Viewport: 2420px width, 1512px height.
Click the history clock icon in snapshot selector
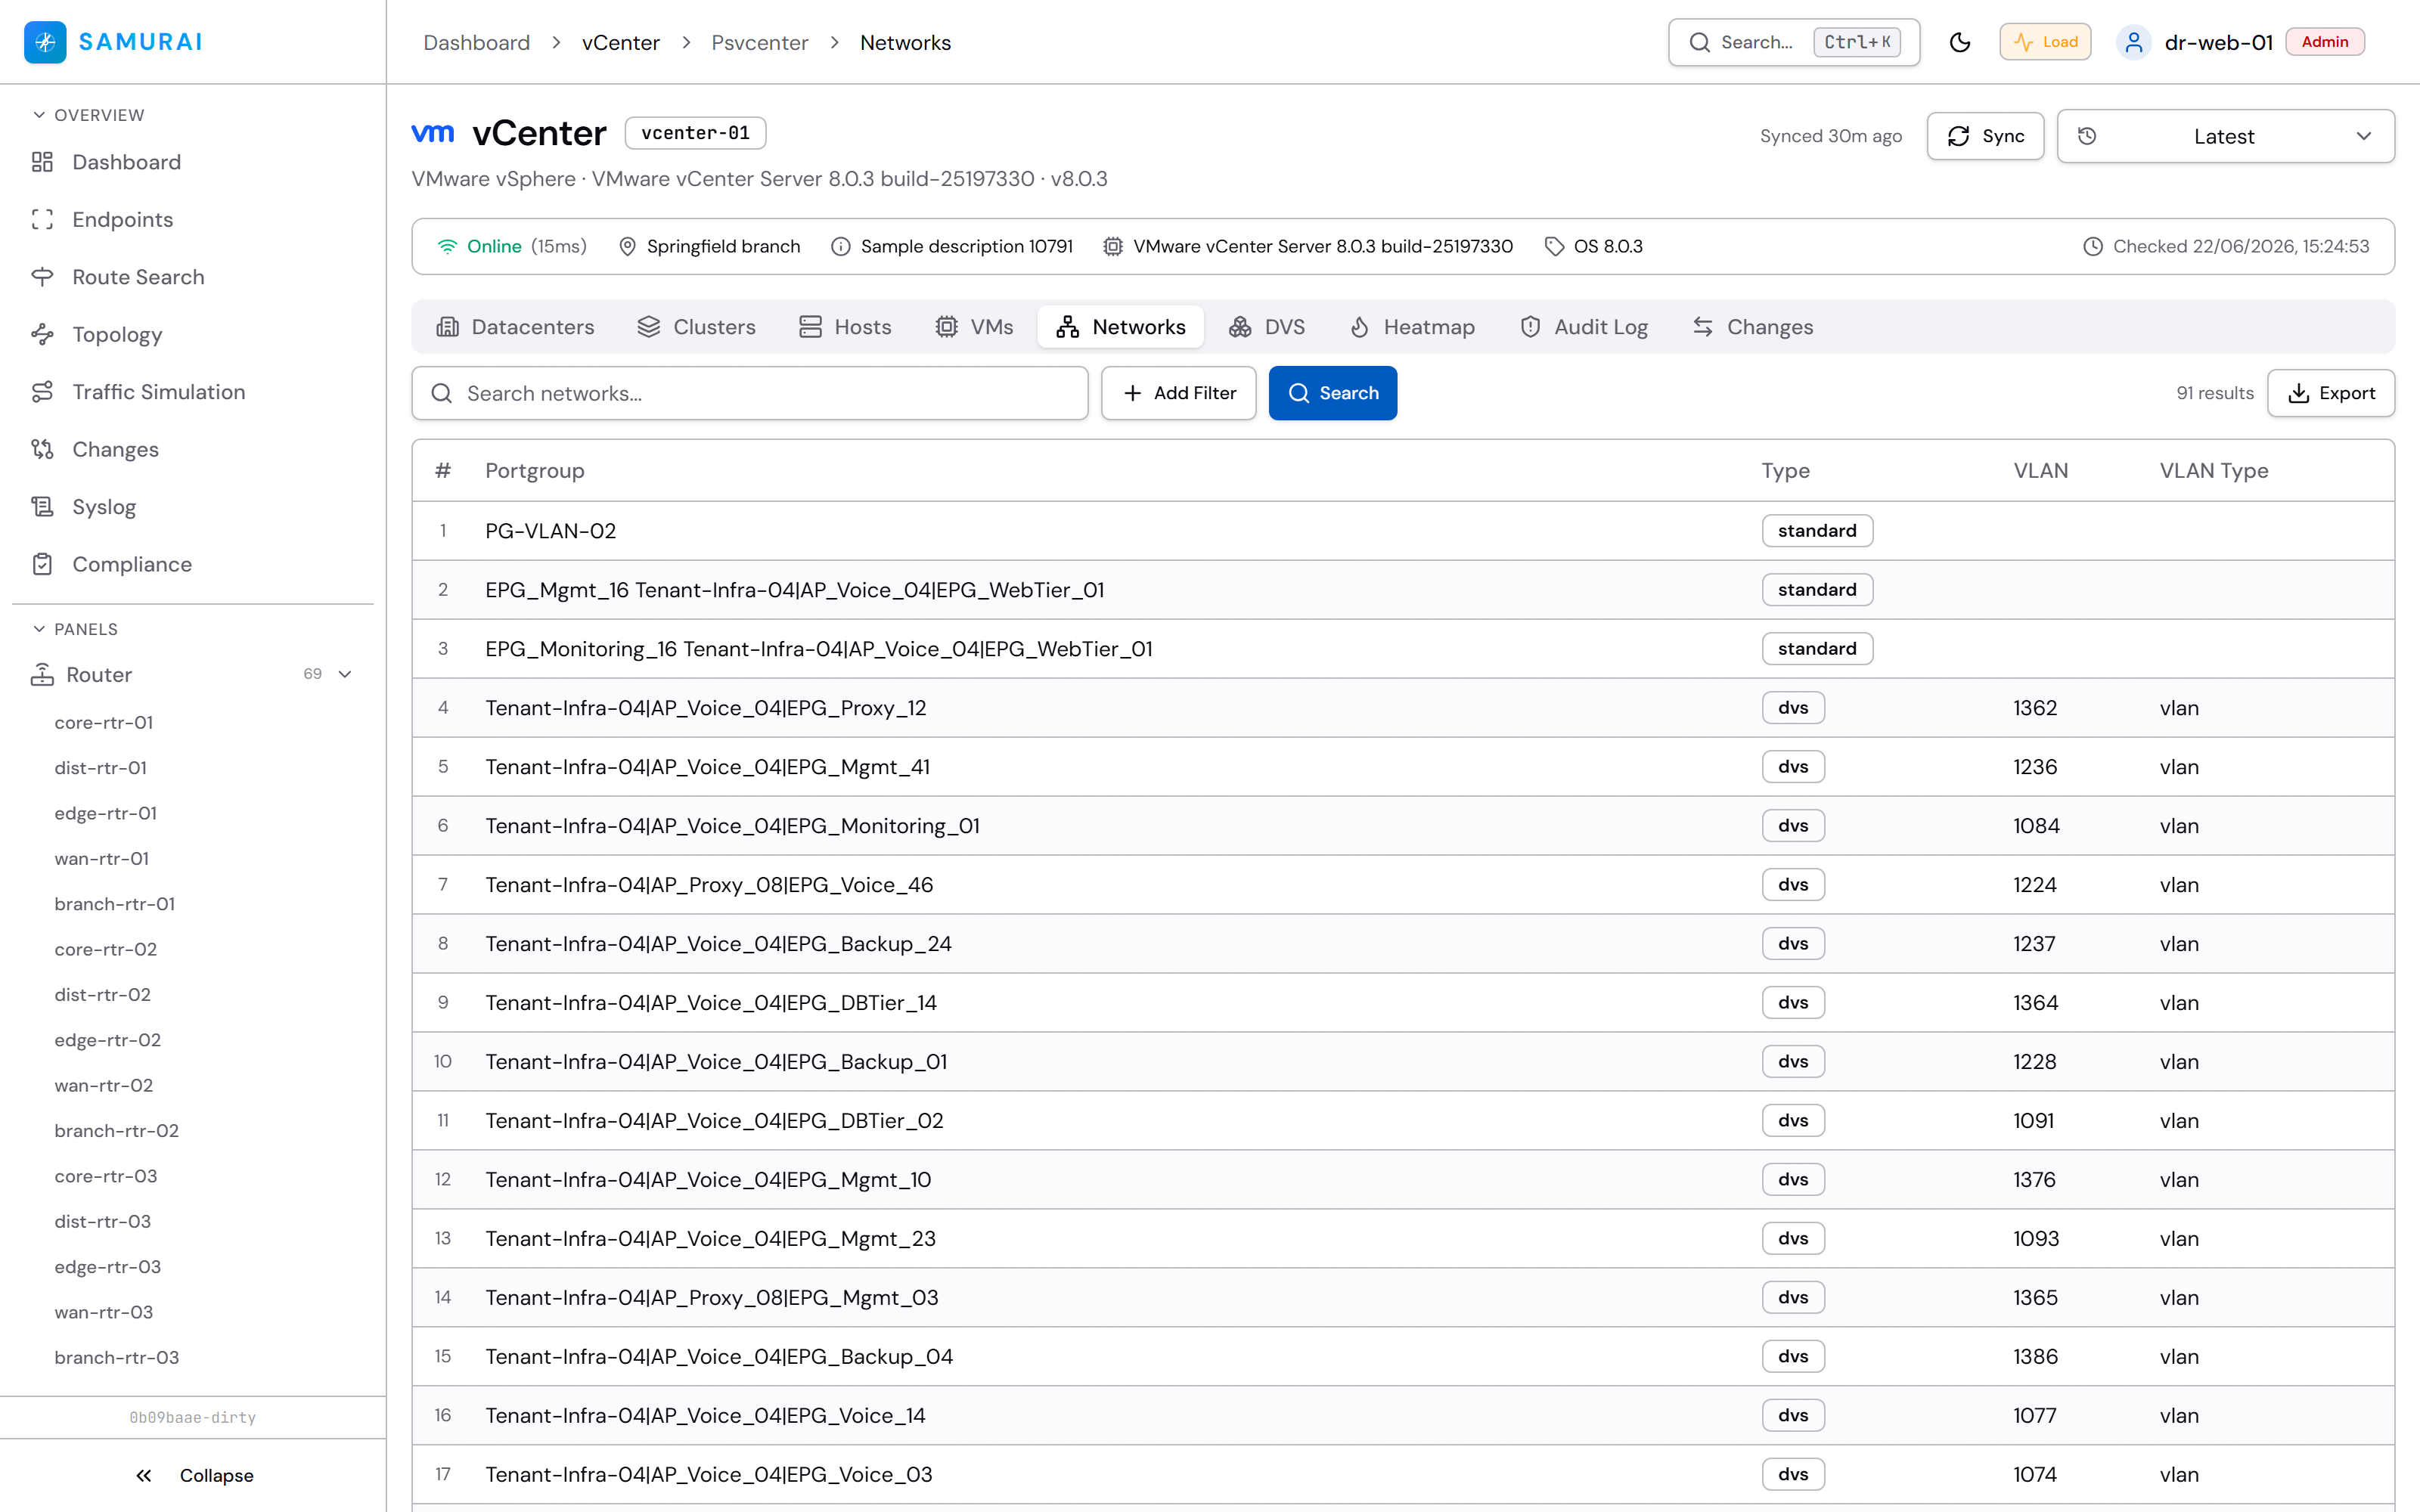2087,136
